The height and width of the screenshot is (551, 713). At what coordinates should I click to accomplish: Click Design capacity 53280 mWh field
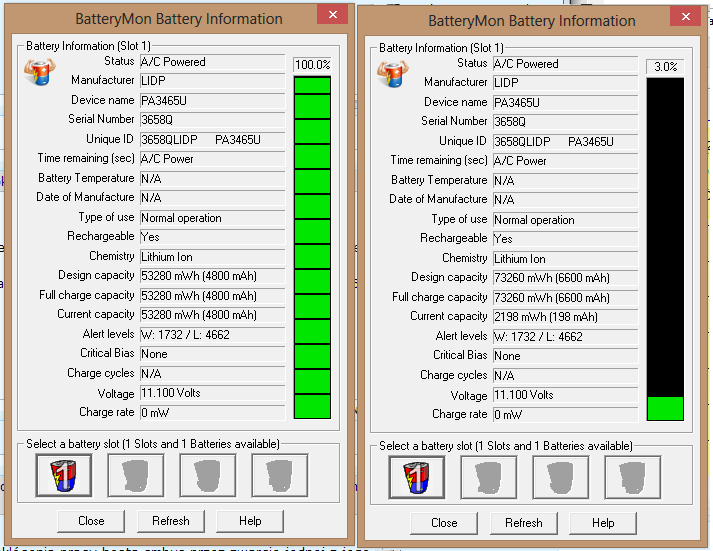pyautogui.click(x=212, y=276)
